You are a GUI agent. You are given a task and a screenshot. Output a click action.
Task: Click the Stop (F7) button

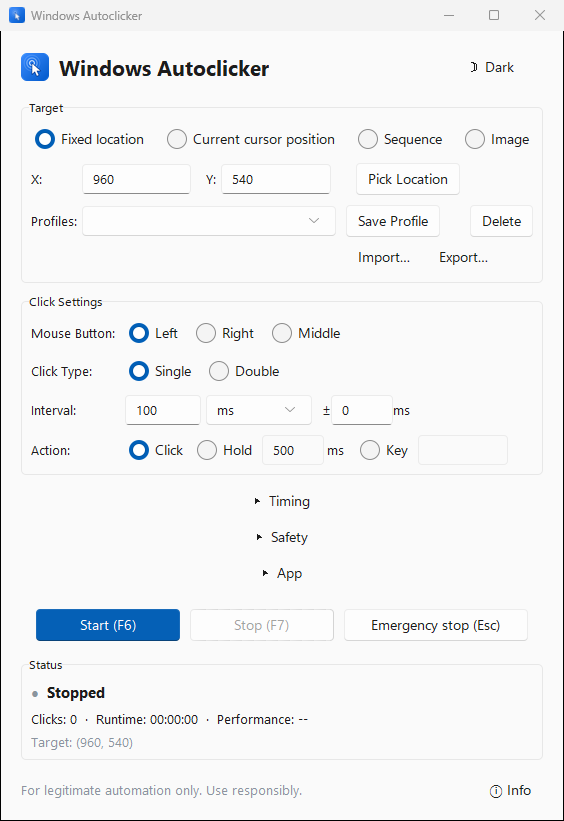[x=262, y=625]
